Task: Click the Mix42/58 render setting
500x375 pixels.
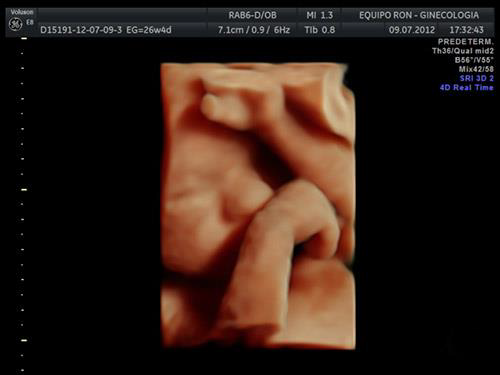Action: (476, 69)
